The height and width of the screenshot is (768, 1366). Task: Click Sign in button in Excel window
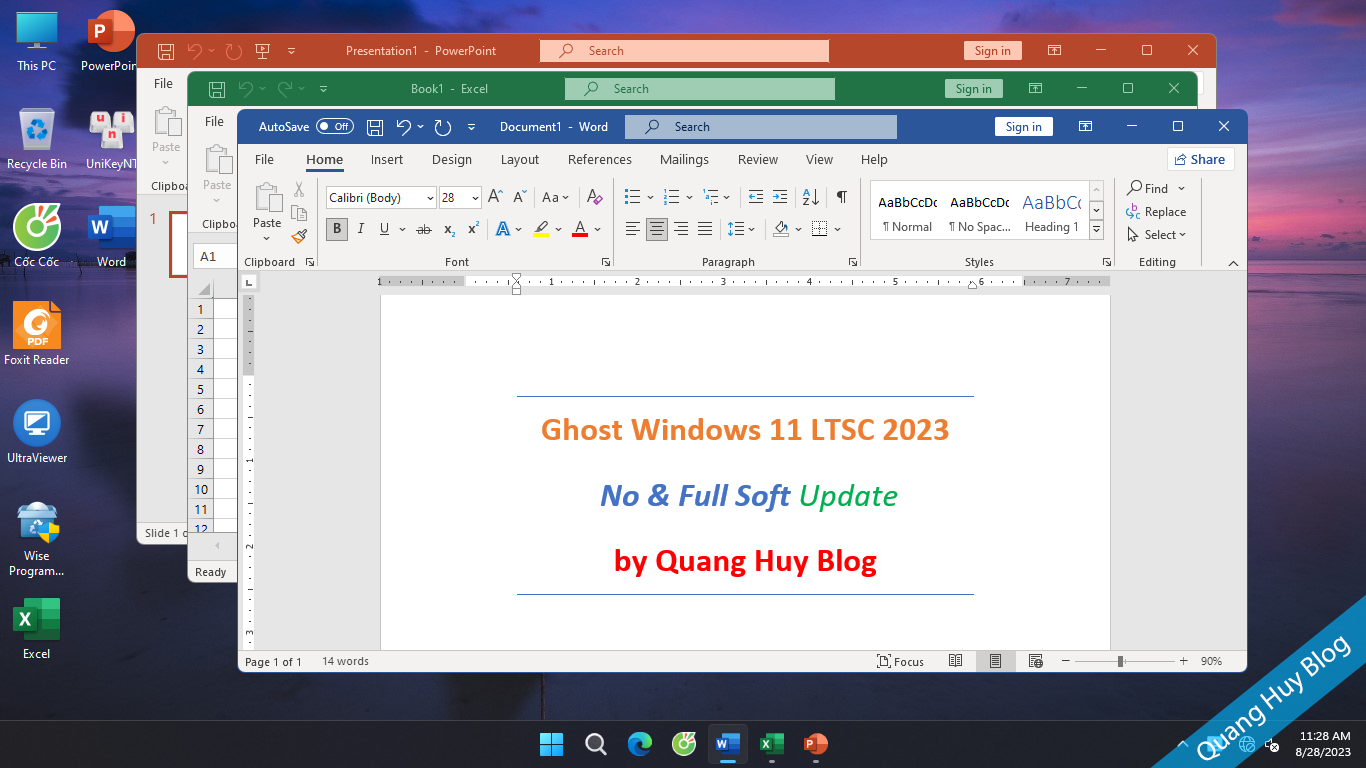click(973, 89)
